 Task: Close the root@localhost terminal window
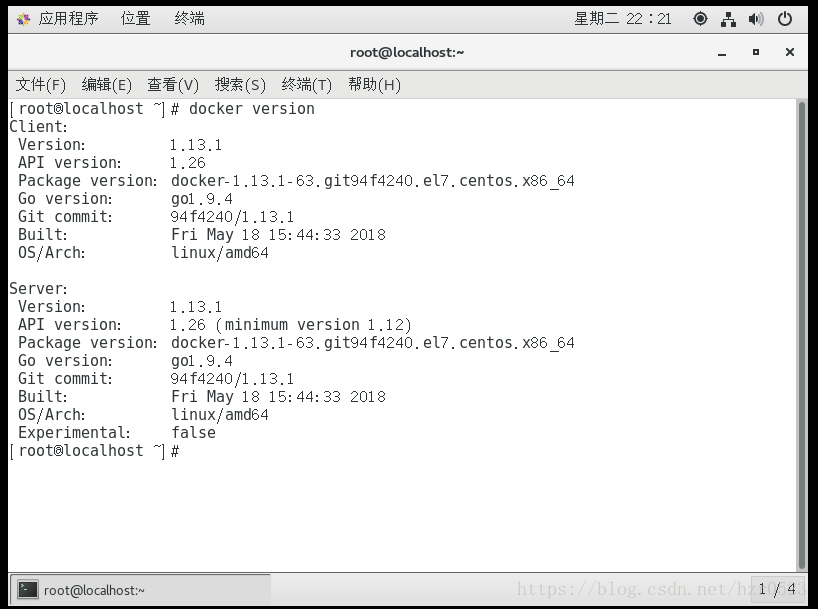790,52
